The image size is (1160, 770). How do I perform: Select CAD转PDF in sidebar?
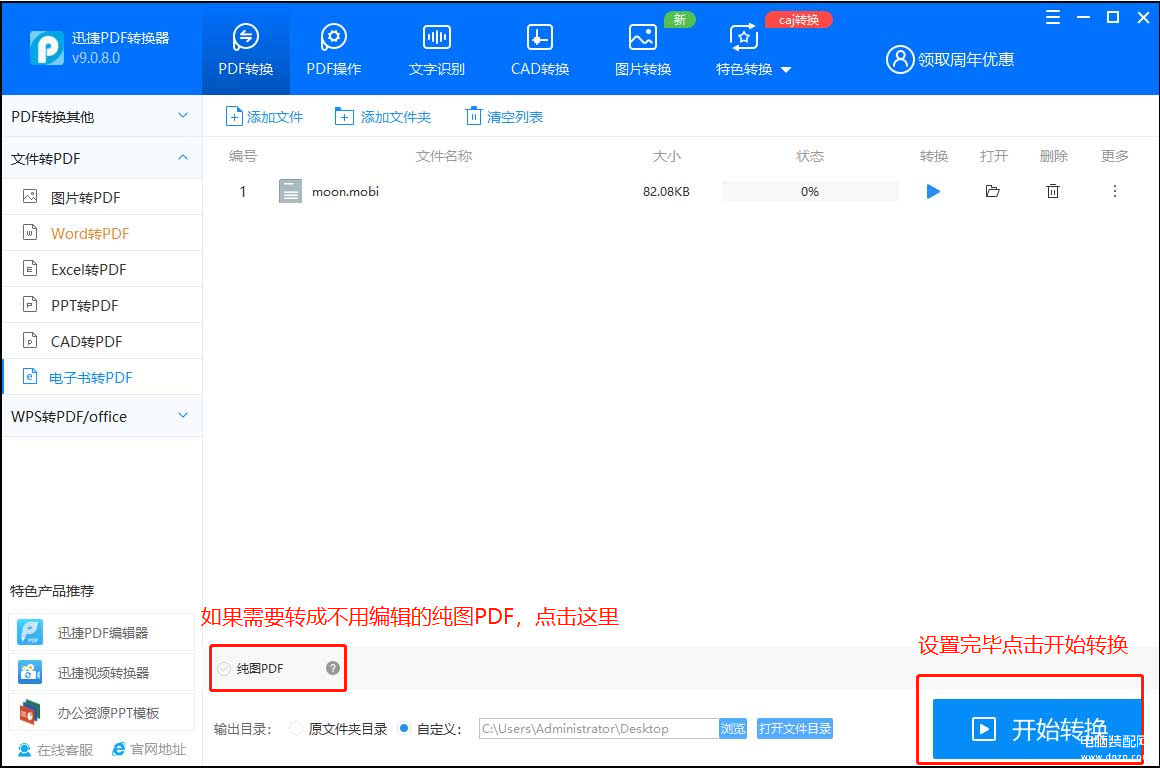pyautogui.click(x=102, y=342)
